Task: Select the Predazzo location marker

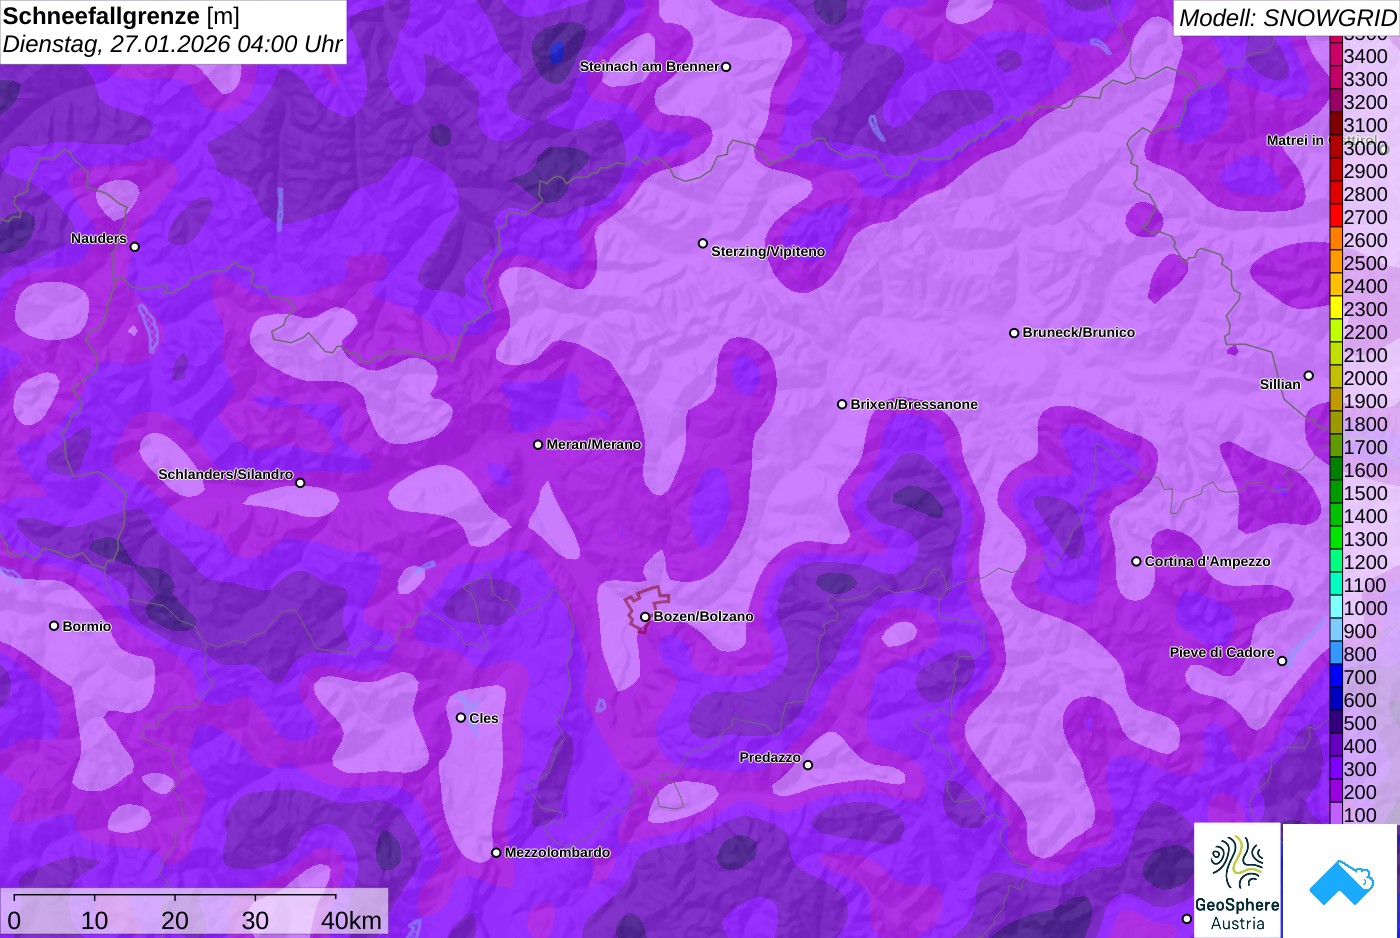Action: coord(808,766)
